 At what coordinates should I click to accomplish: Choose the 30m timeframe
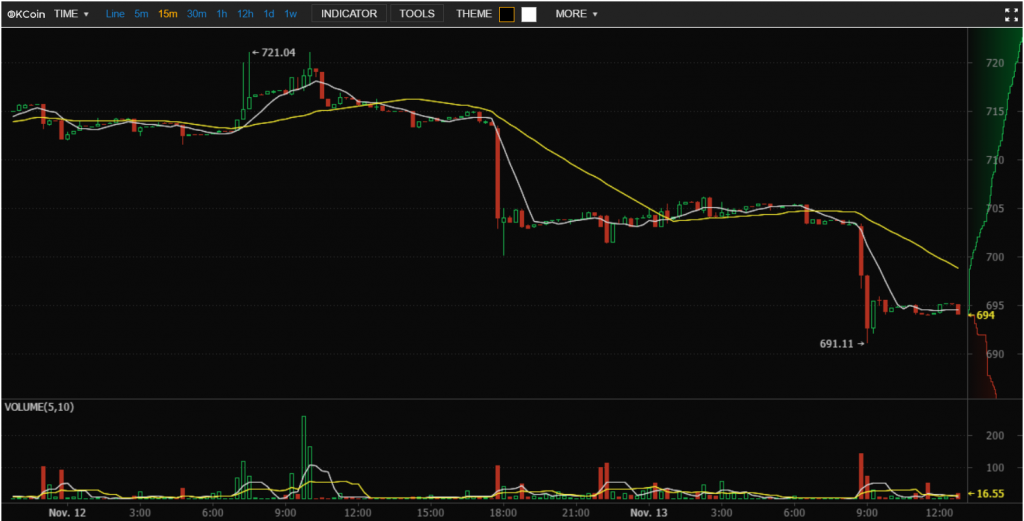[x=197, y=14]
